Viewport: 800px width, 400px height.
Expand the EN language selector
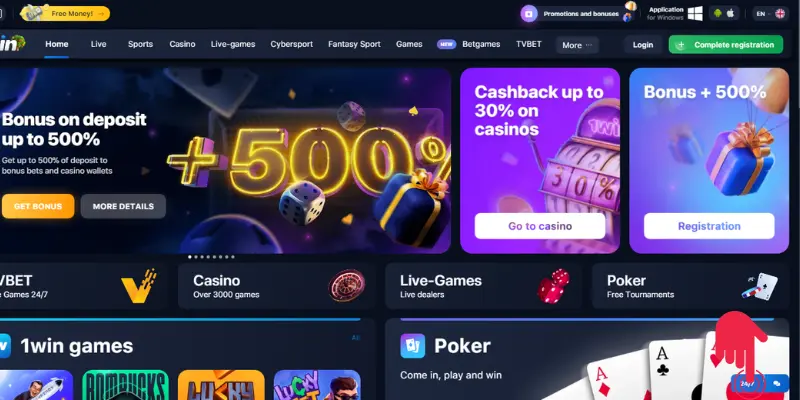[x=770, y=14]
